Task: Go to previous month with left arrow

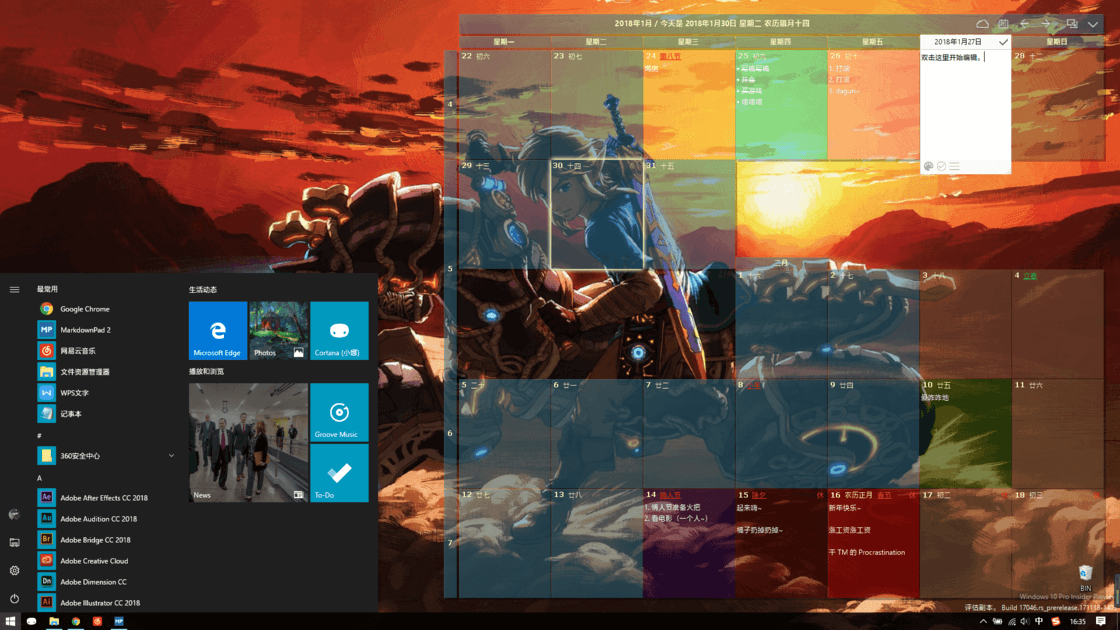Action: tap(1025, 24)
